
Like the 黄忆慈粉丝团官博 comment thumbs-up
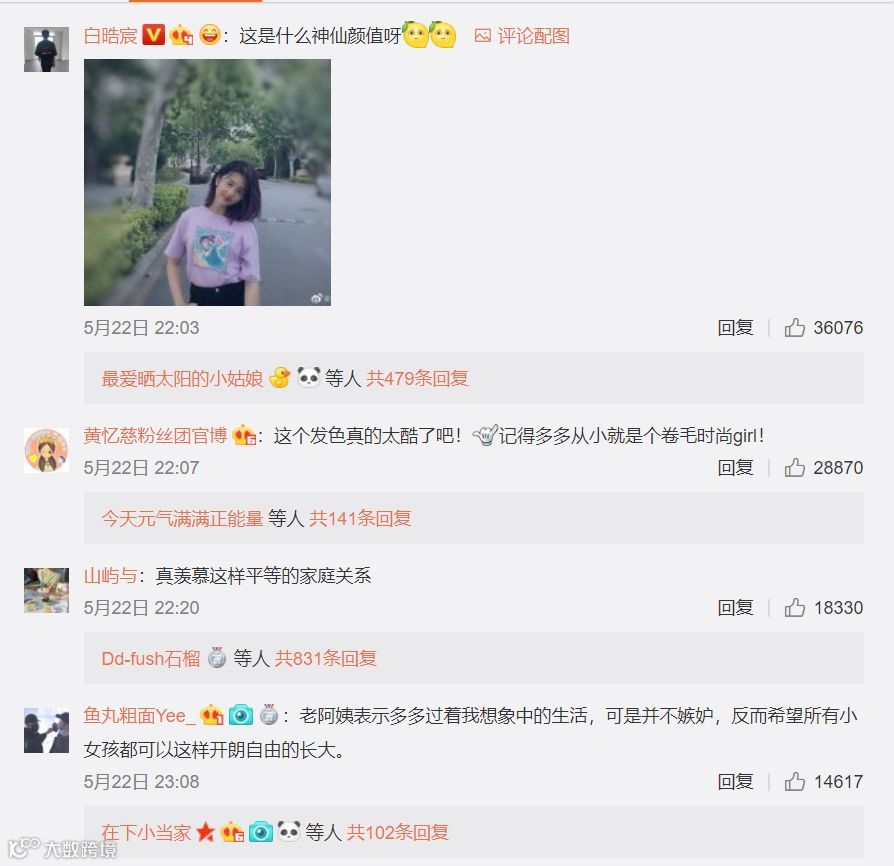tap(794, 467)
